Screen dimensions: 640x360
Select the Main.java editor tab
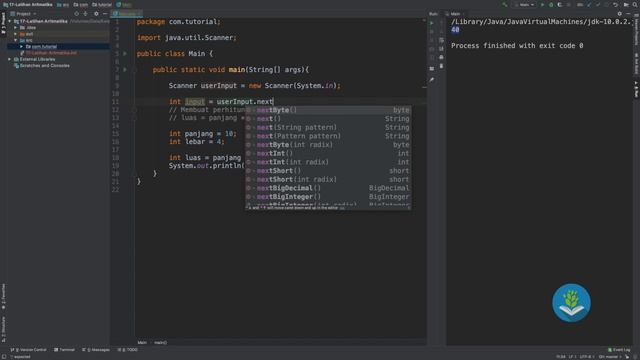[x=127, y=13]
